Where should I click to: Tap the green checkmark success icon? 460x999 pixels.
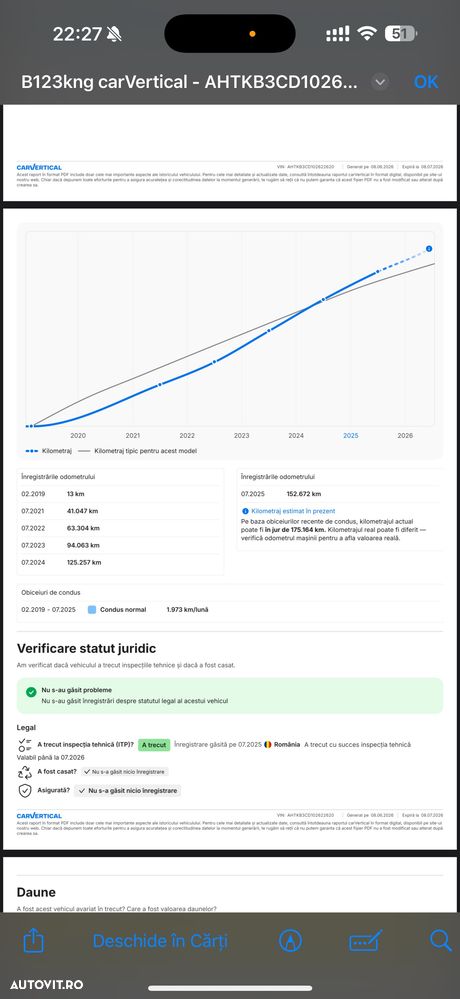[31, 692]
